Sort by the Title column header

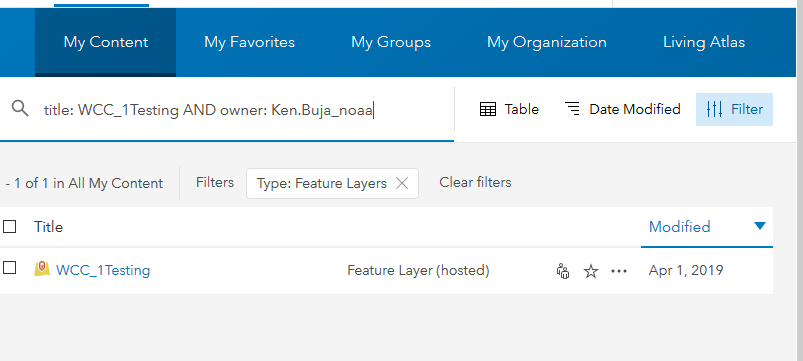pyautogui.click(x=49, y=227)
